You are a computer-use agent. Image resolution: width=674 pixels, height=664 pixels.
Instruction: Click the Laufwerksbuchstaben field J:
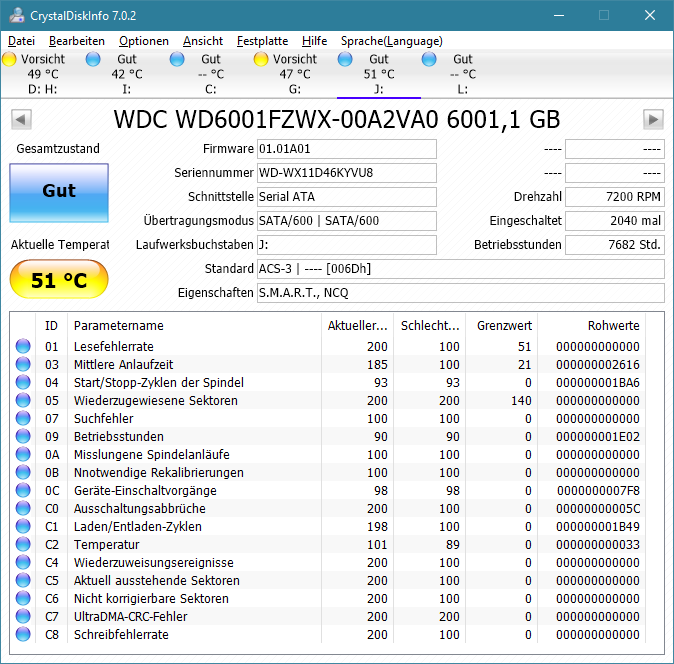(347, 245)
